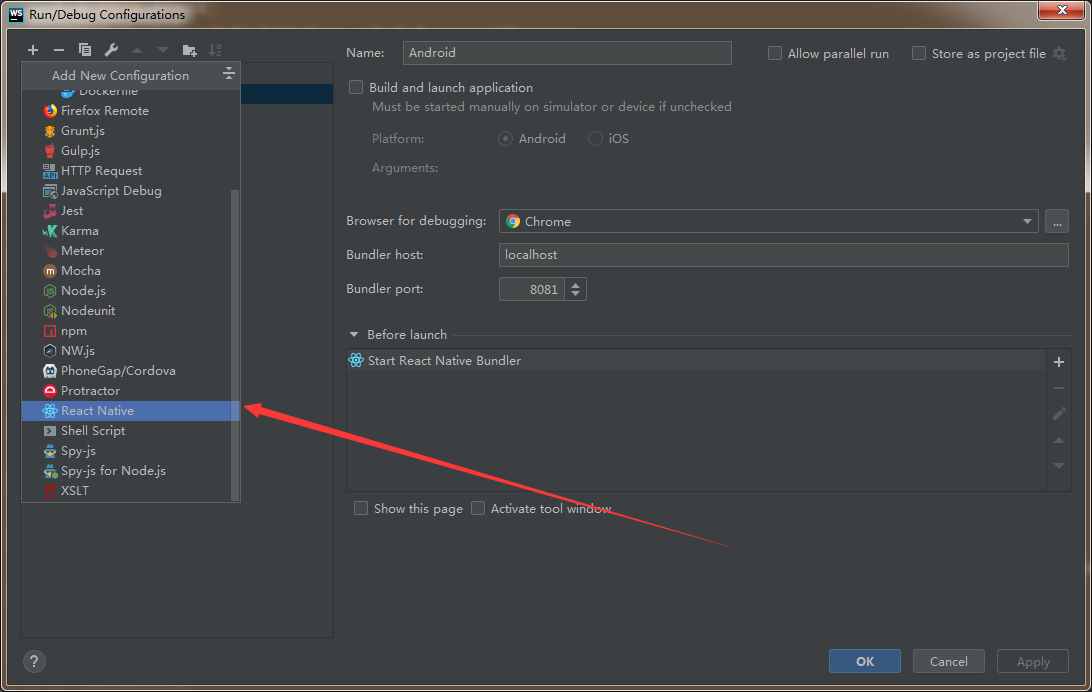
Task: Select Android platform radio button
Action: pos(506,139)
